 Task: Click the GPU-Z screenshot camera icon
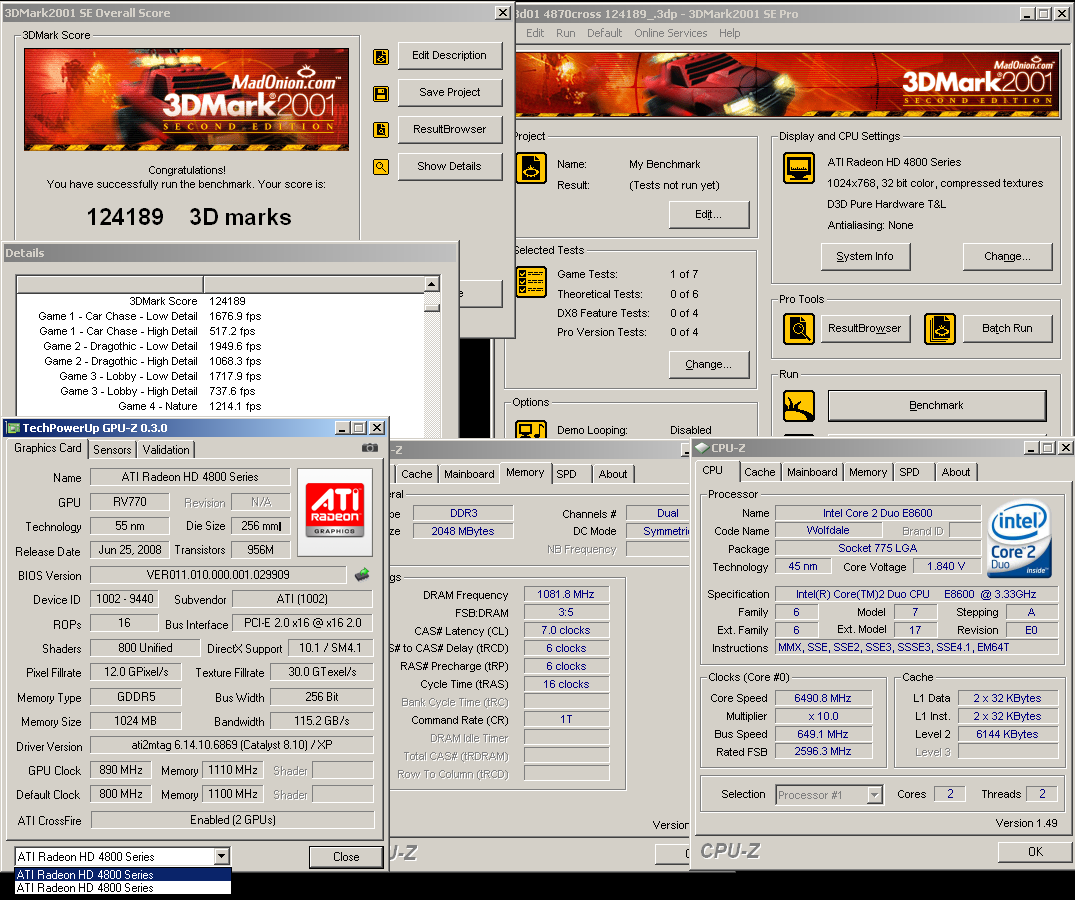370,448
